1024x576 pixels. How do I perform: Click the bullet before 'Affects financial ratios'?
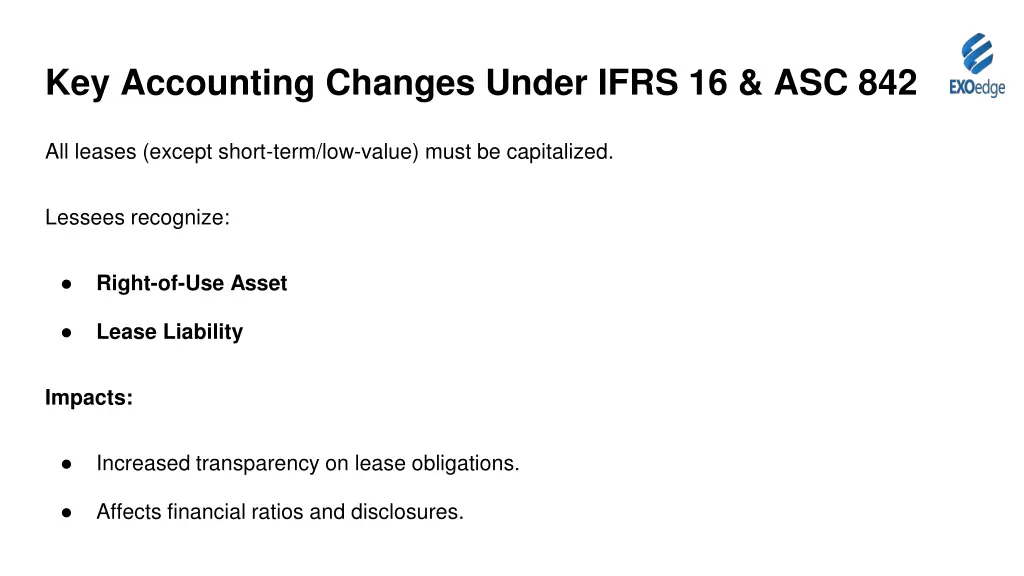coord(66,512)
